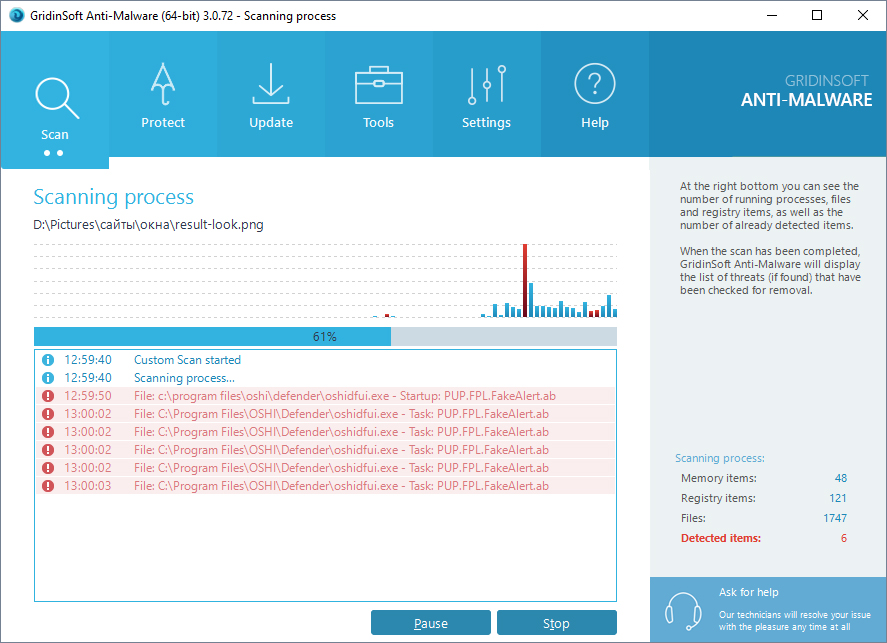887x643 pixels.
Task: Open the Update download icon
Action: (271, 86)
